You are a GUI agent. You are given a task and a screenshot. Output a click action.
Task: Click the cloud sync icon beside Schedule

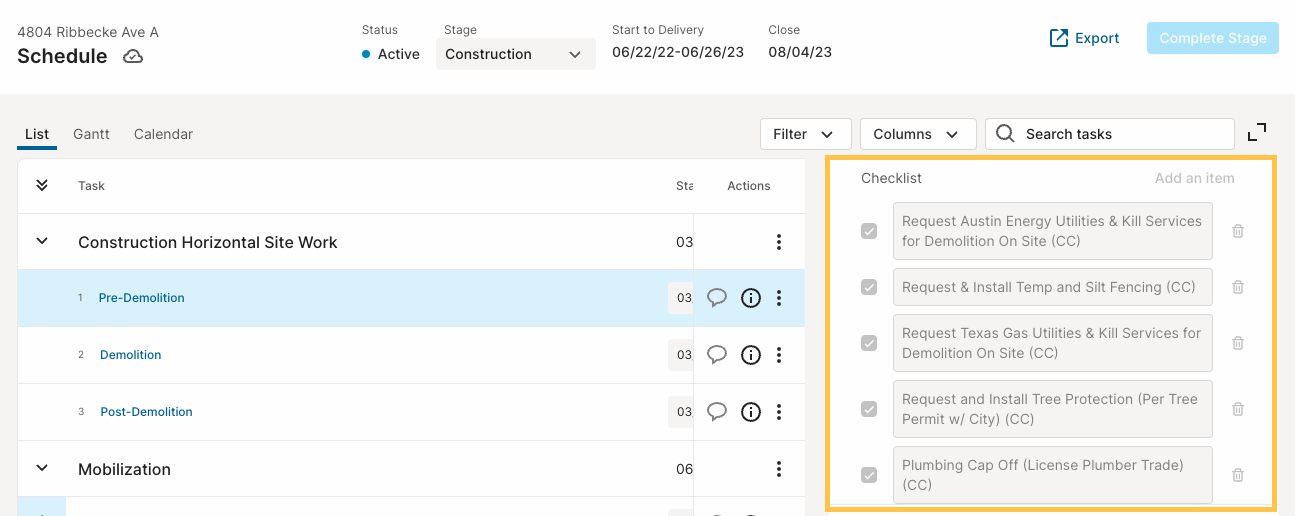pos(133,57)
